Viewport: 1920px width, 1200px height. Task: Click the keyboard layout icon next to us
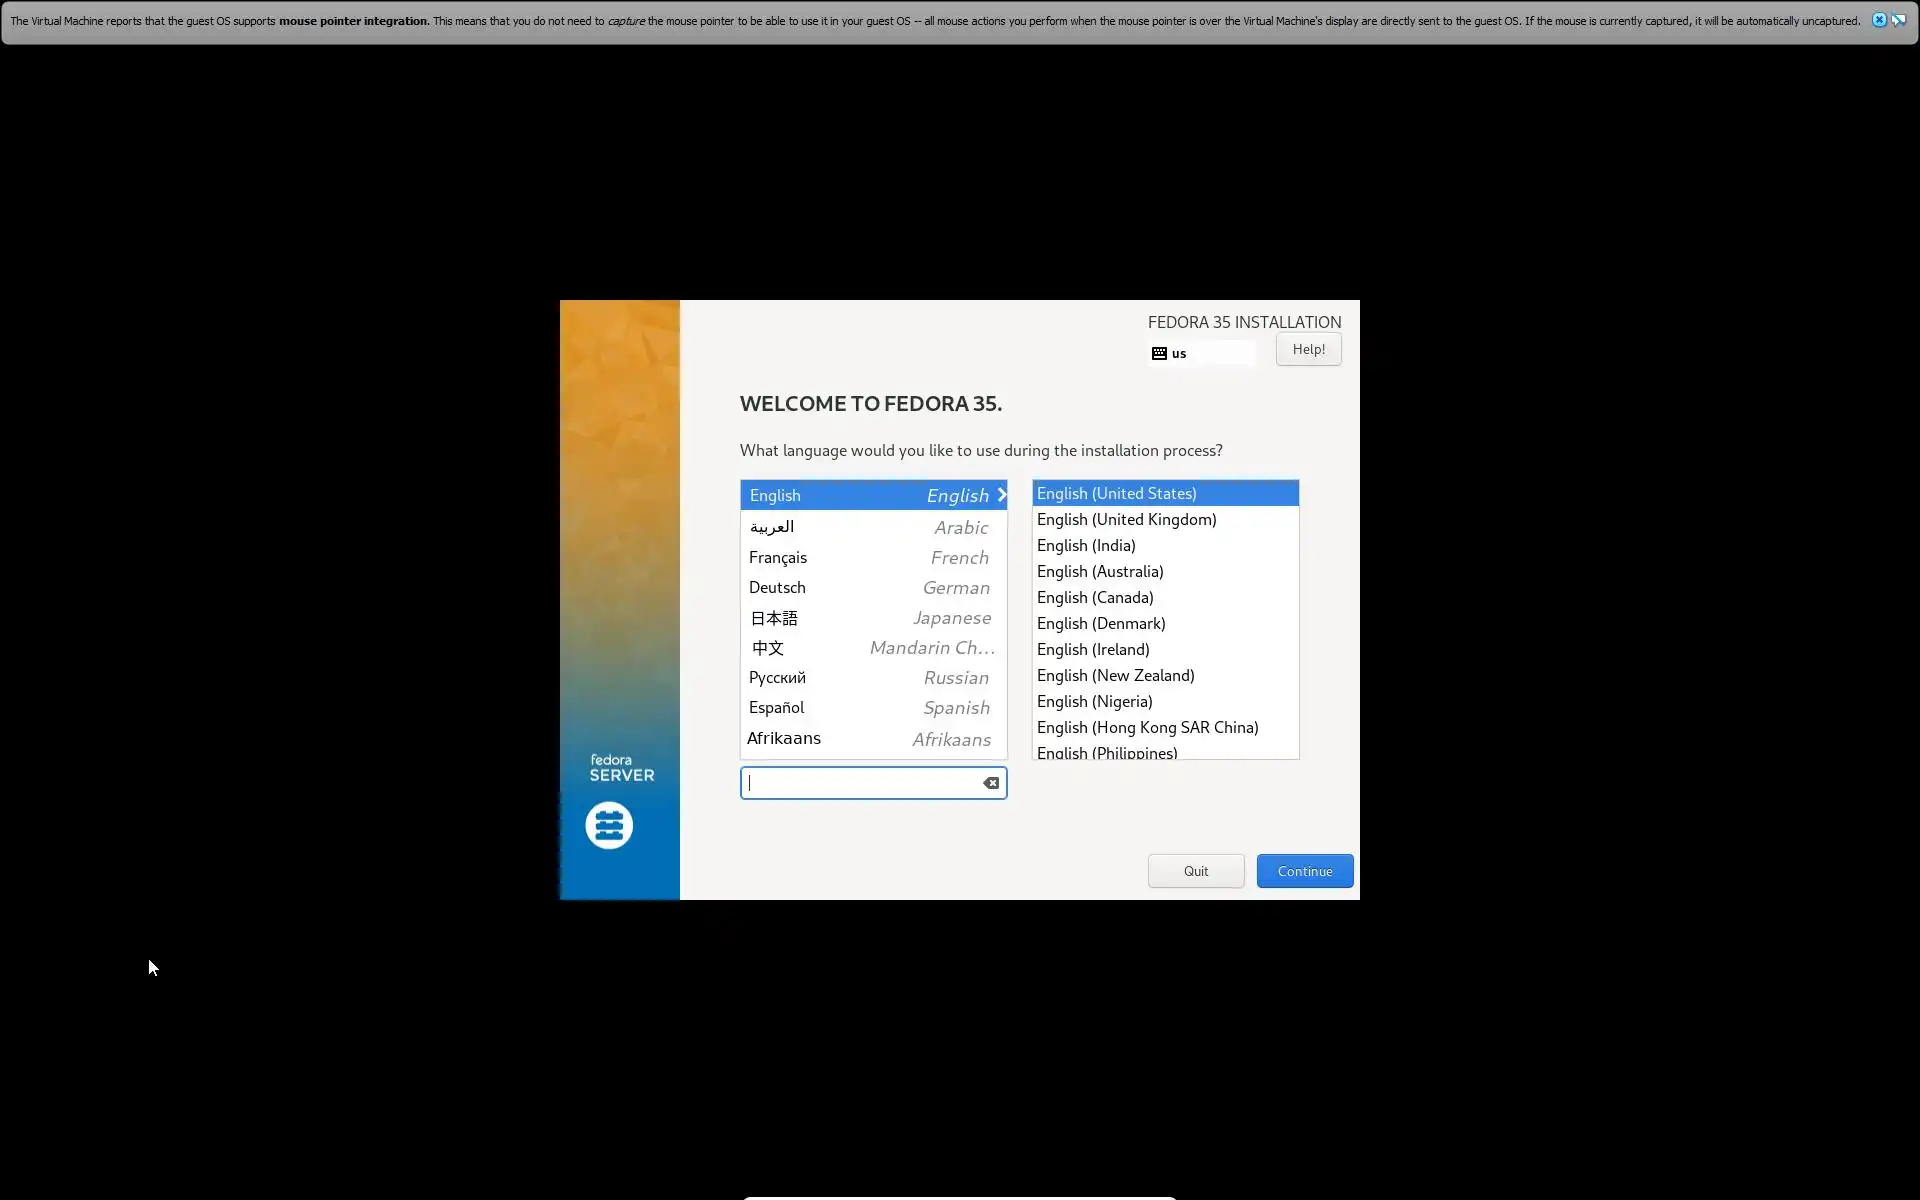(1159, 353)
